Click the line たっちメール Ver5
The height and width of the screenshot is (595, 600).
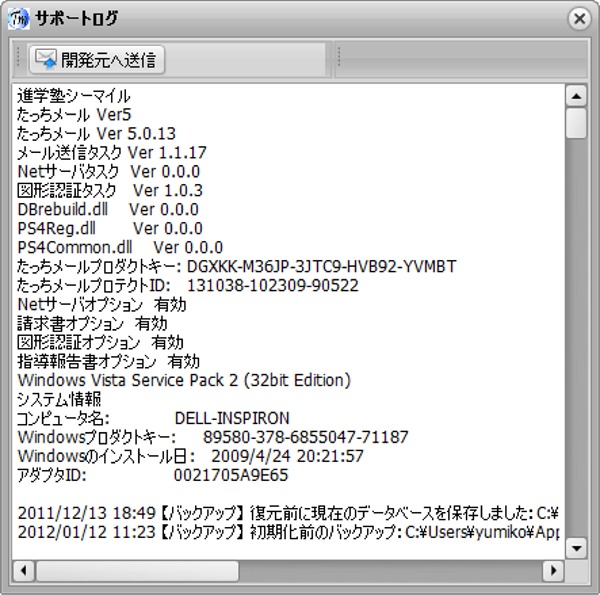[x=74, y=115]
